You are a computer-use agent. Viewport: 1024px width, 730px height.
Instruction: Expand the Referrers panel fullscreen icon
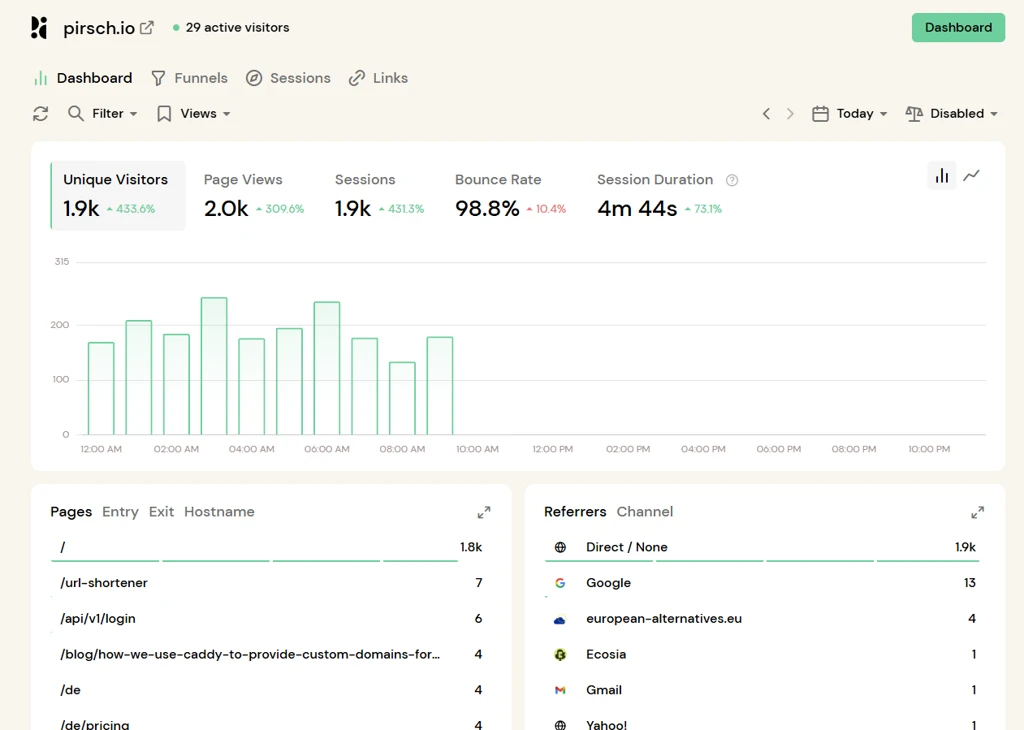(978, 513)
